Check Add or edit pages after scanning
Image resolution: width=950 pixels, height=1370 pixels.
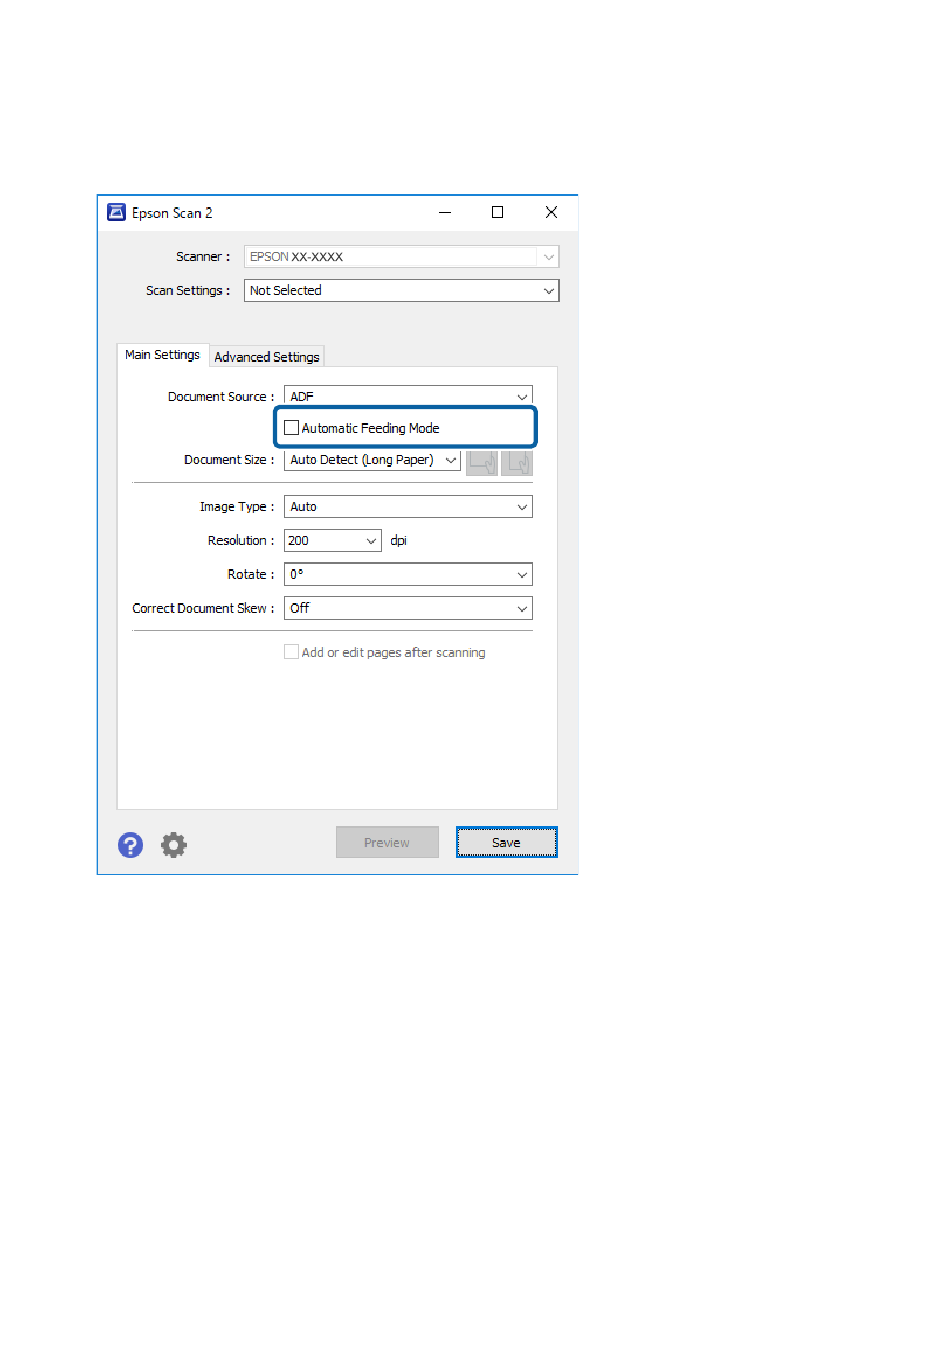[292, 652]
